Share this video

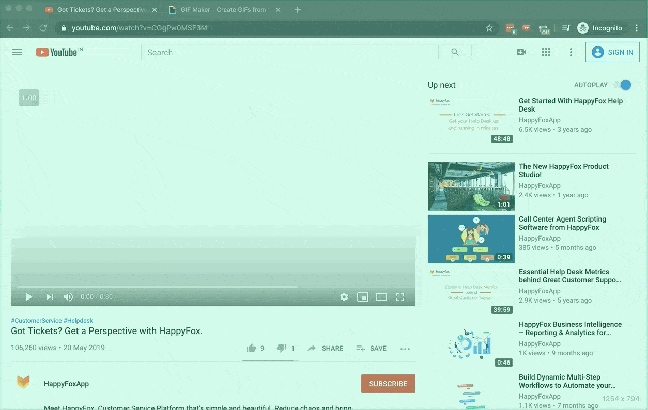point(325,348)
